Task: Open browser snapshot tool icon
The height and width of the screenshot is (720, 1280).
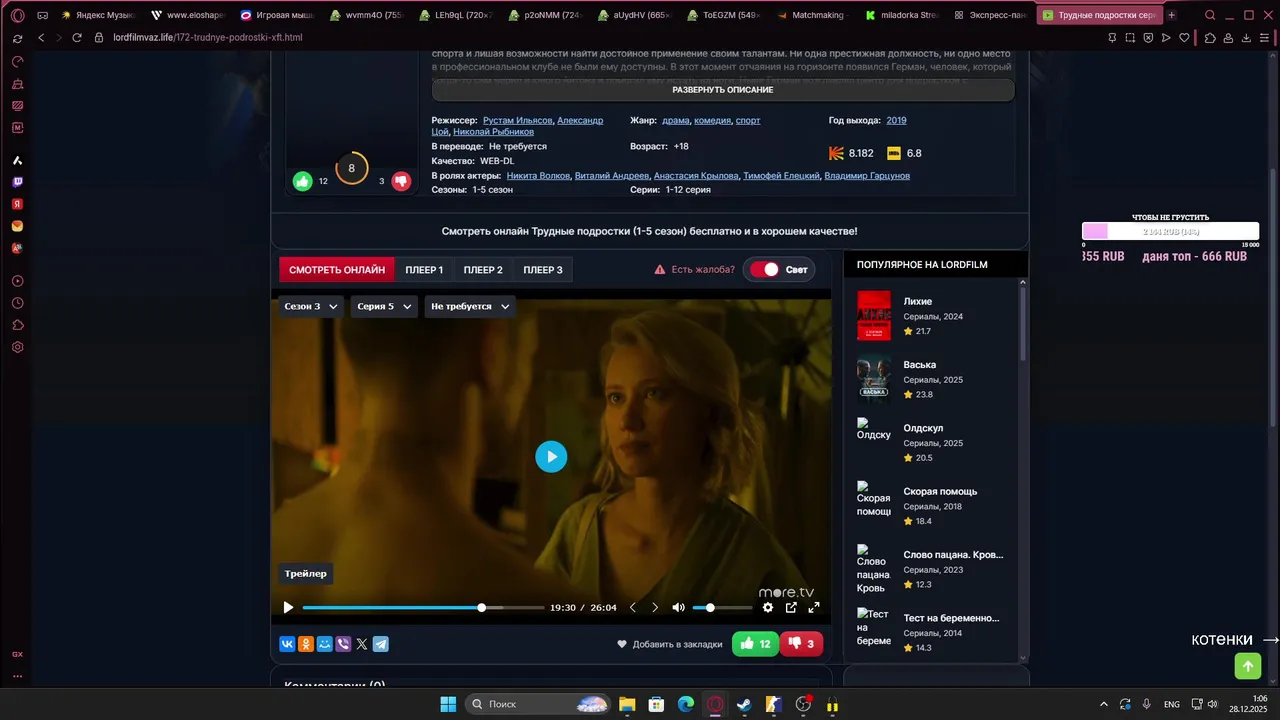Action: pyautogui.click(x=1130, y=37)
